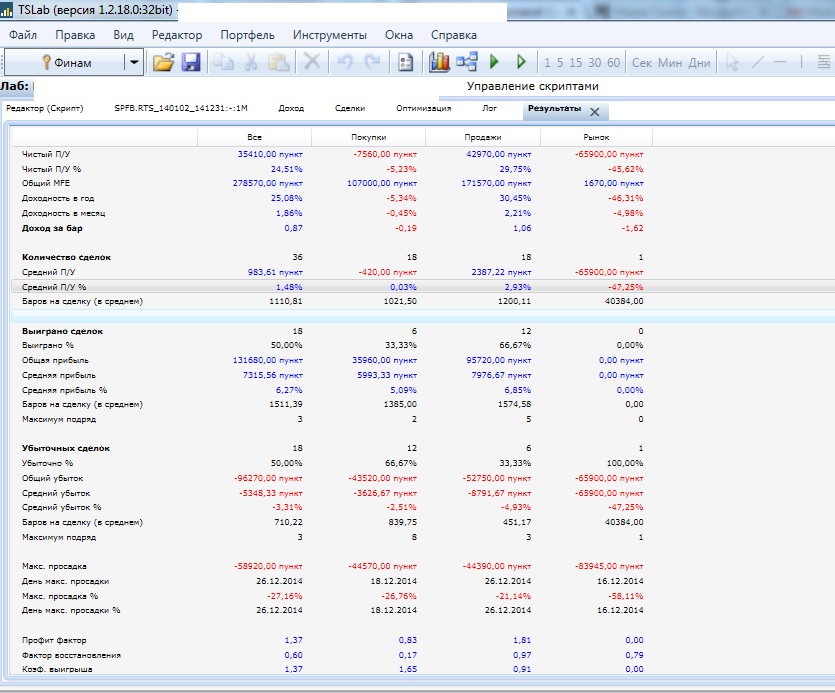Viewport: 835px width, 693px height.
Task: Open the bar chart icon in toolbar
Action: point(439,62)
